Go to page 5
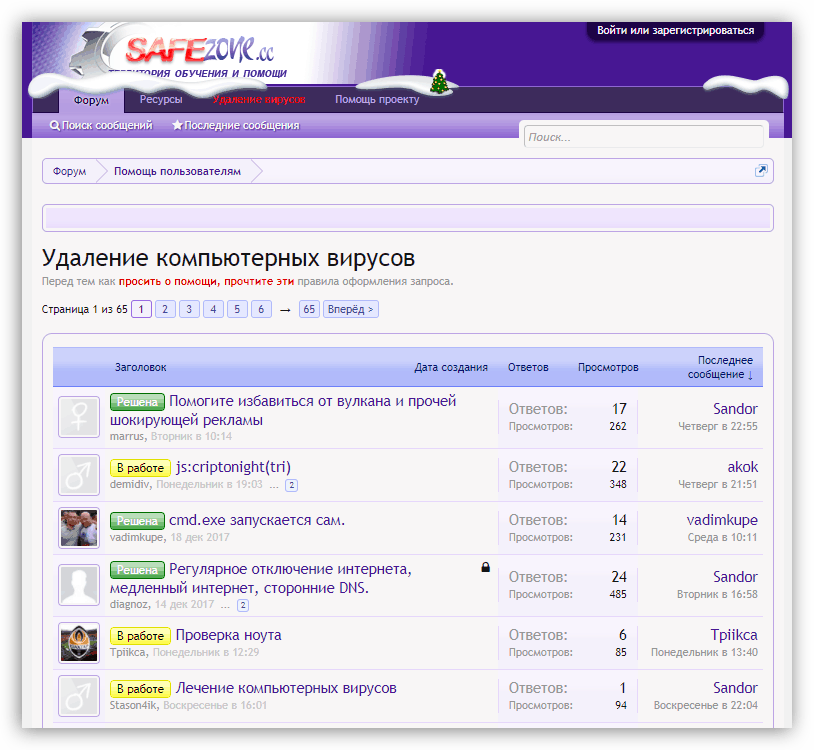Viewport: 814px width, 750px height. pyautogui.click(x=237, y=309)
